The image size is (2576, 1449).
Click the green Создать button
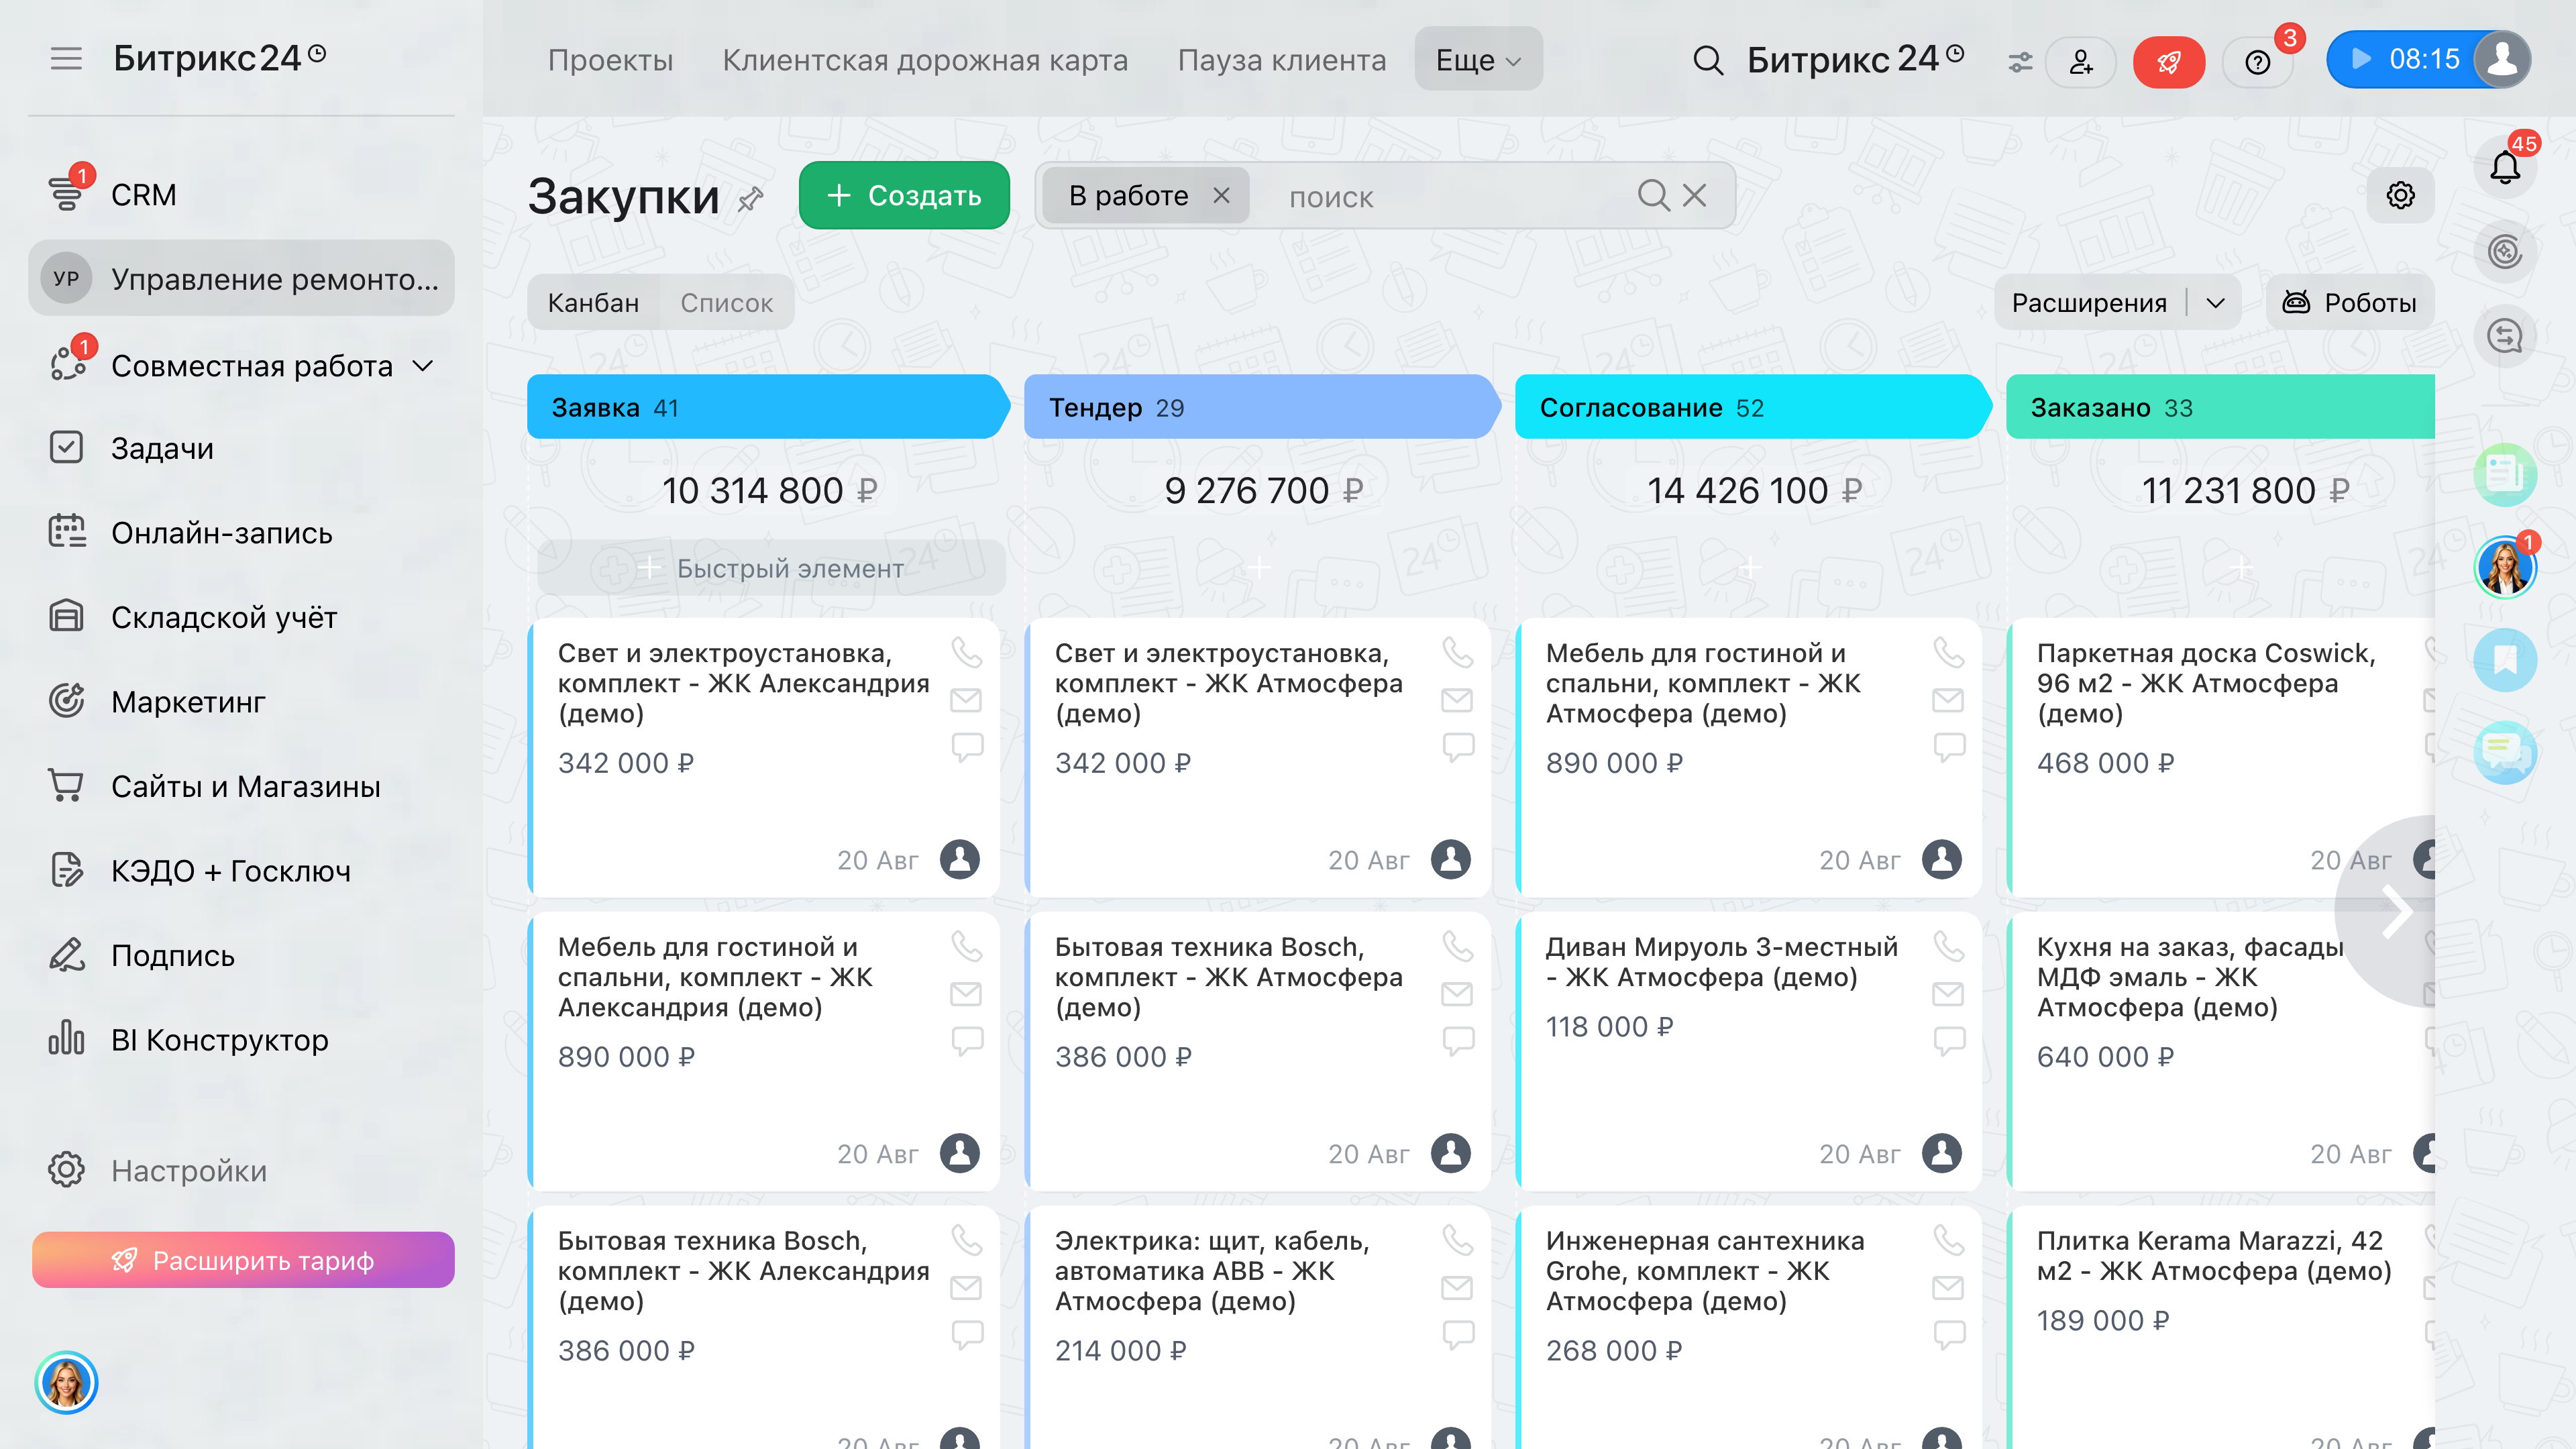pos(904,195)
